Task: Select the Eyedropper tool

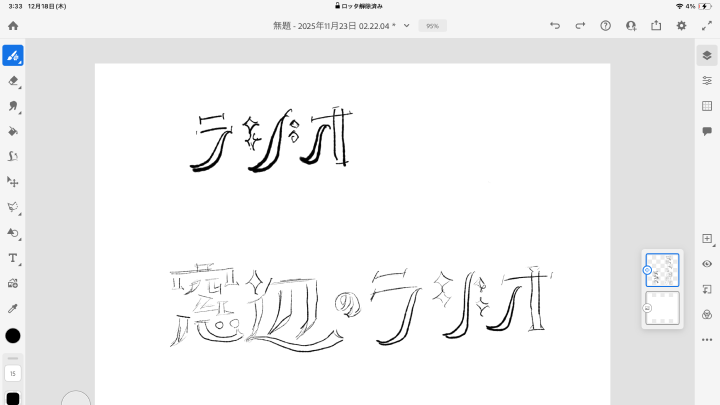Action: (13, 309)
